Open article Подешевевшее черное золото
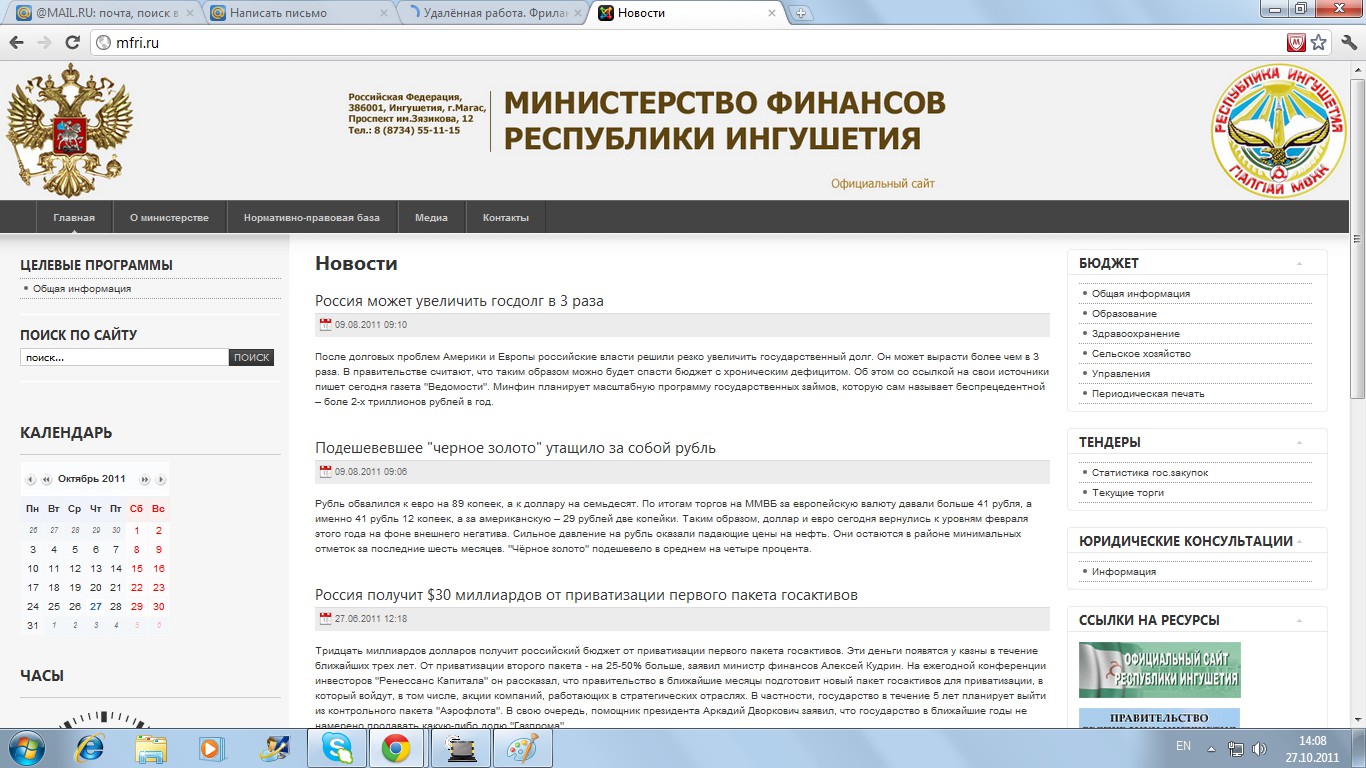The image size is (1366, 768). [515, 448]
